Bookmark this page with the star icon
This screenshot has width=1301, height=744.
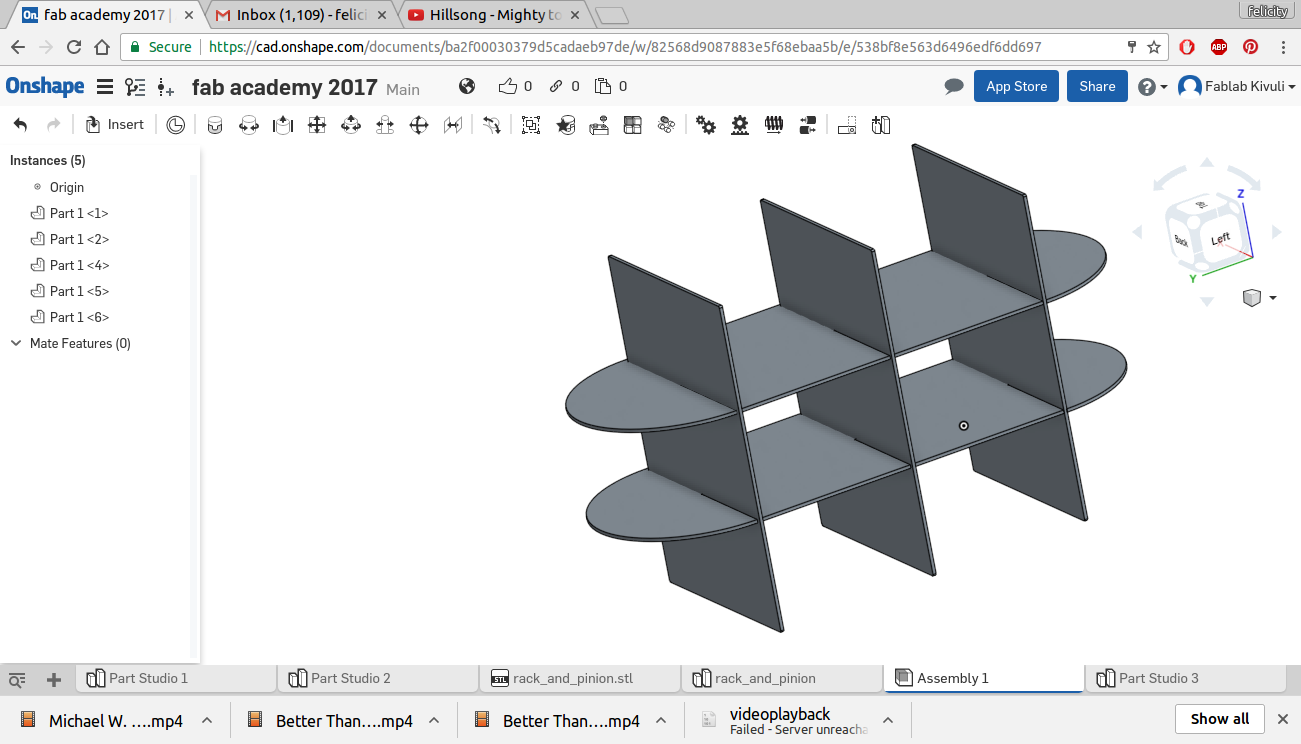pyautogui.click(x=1154, y=47)
